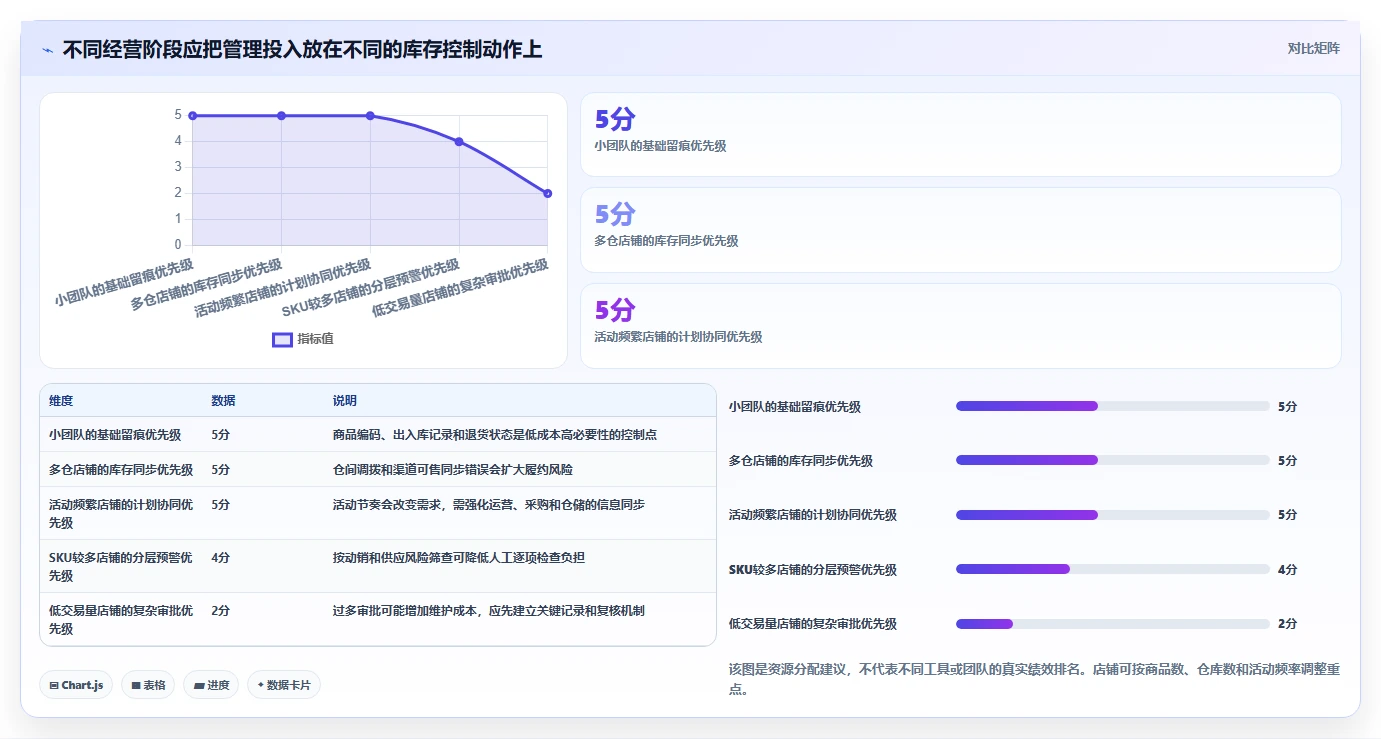Select table cell SKU较多店铺的分层预警优先级

tap(121, 567)
